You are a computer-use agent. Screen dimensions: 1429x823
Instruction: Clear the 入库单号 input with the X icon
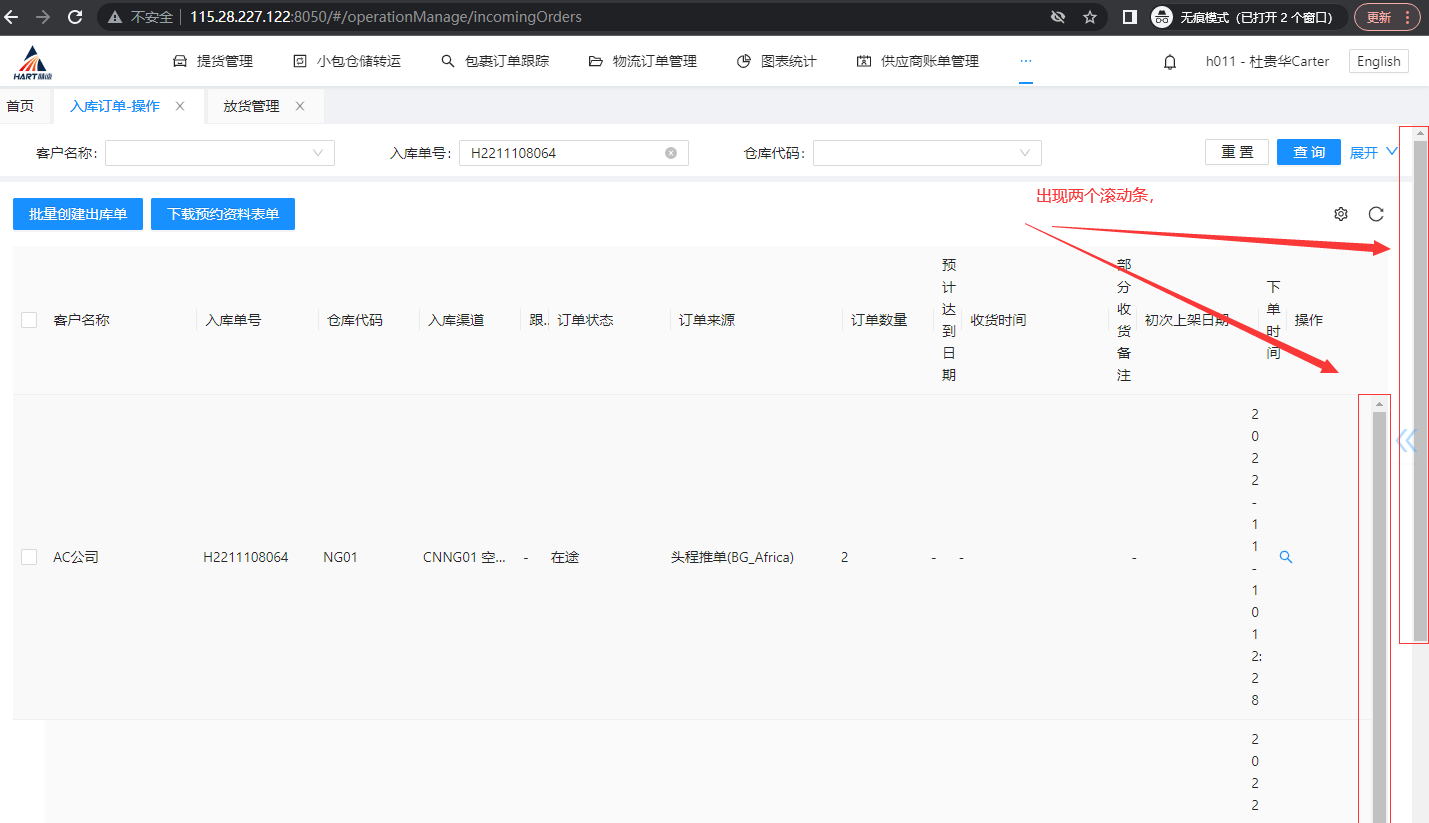[x=671, y=153]
